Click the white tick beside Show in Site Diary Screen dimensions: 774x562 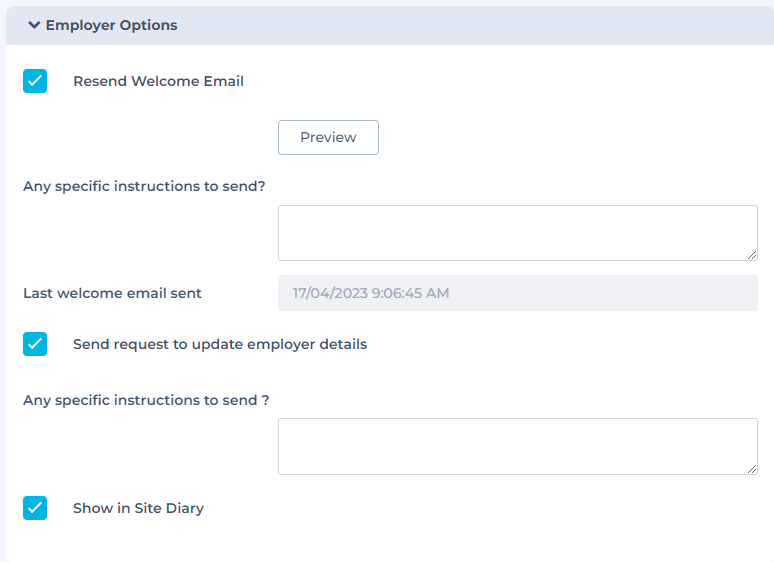pyautogui.click(x=35, y=508)
